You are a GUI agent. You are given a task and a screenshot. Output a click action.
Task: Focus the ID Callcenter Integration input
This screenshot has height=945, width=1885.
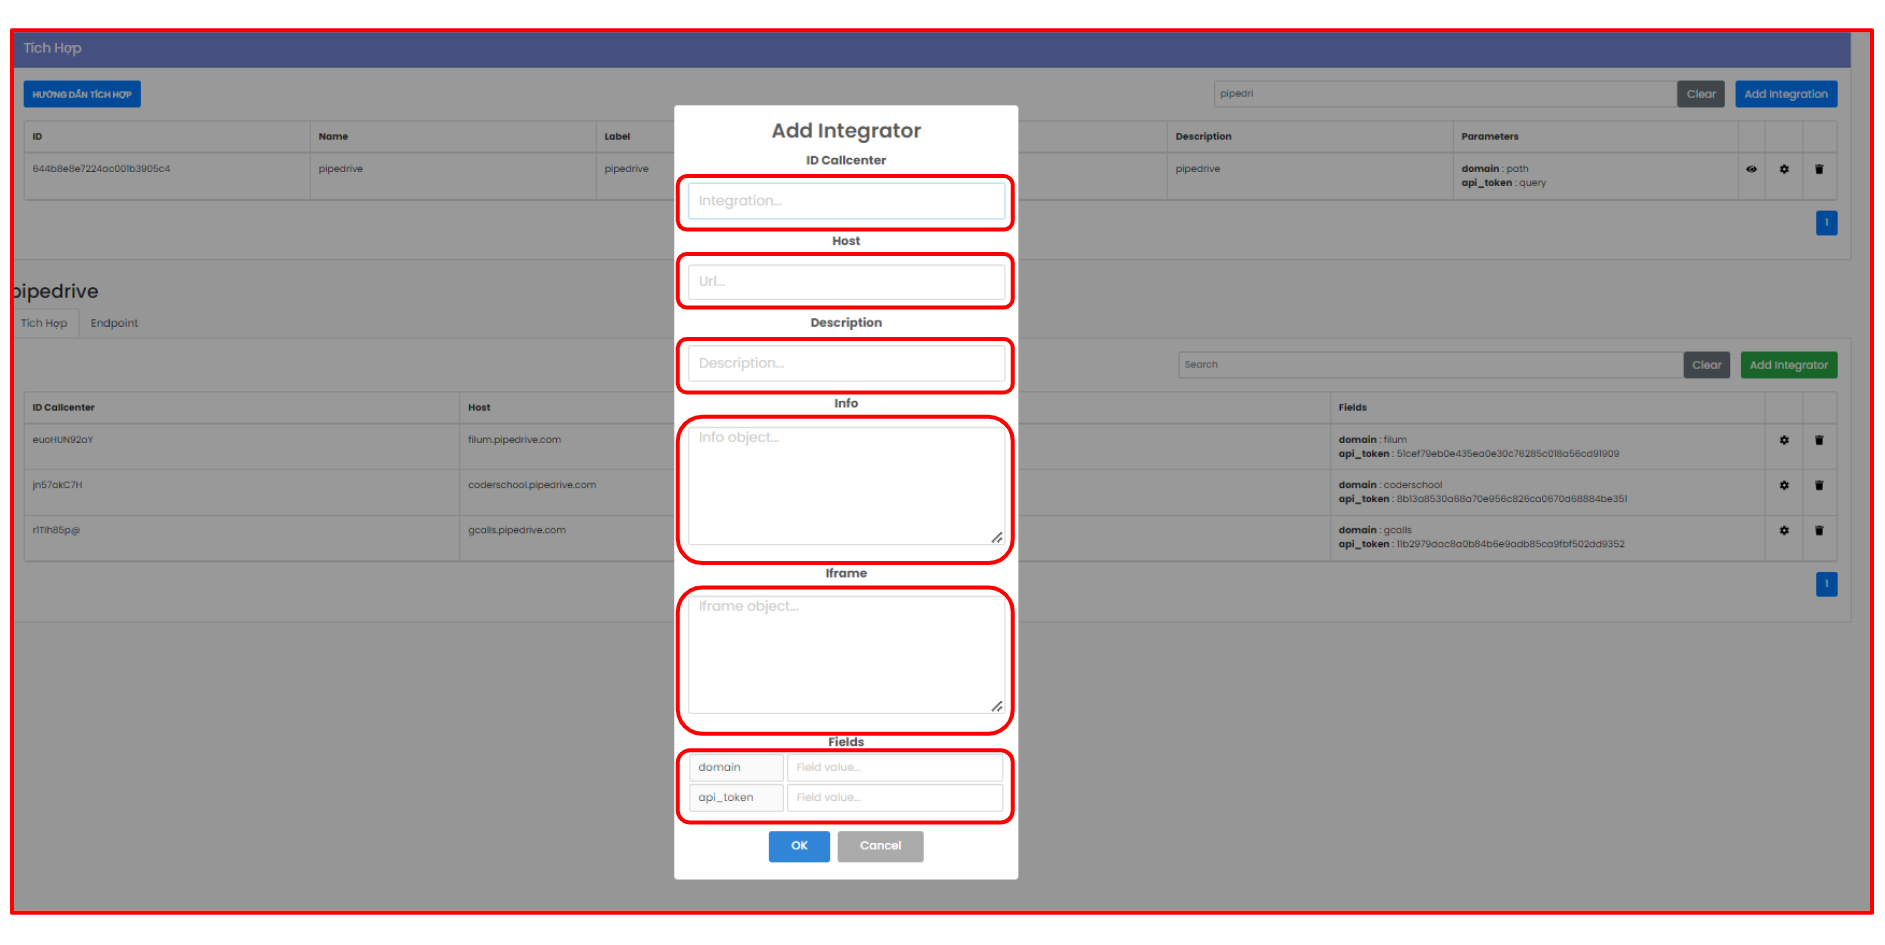click(x=846, y=201)
